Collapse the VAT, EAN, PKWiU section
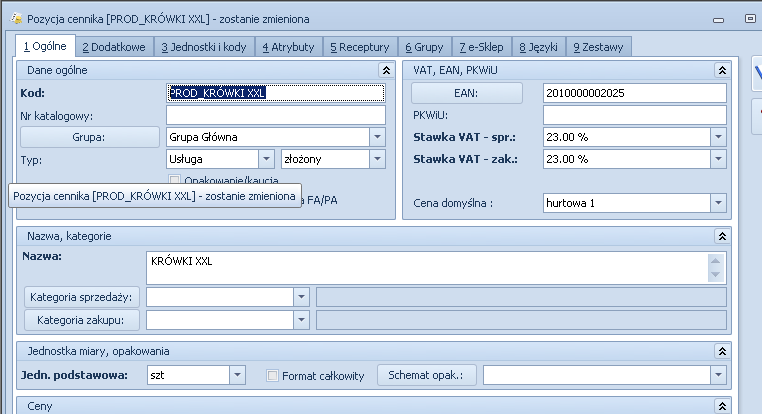This screenshot has width=762, height=414. [719, 70]
